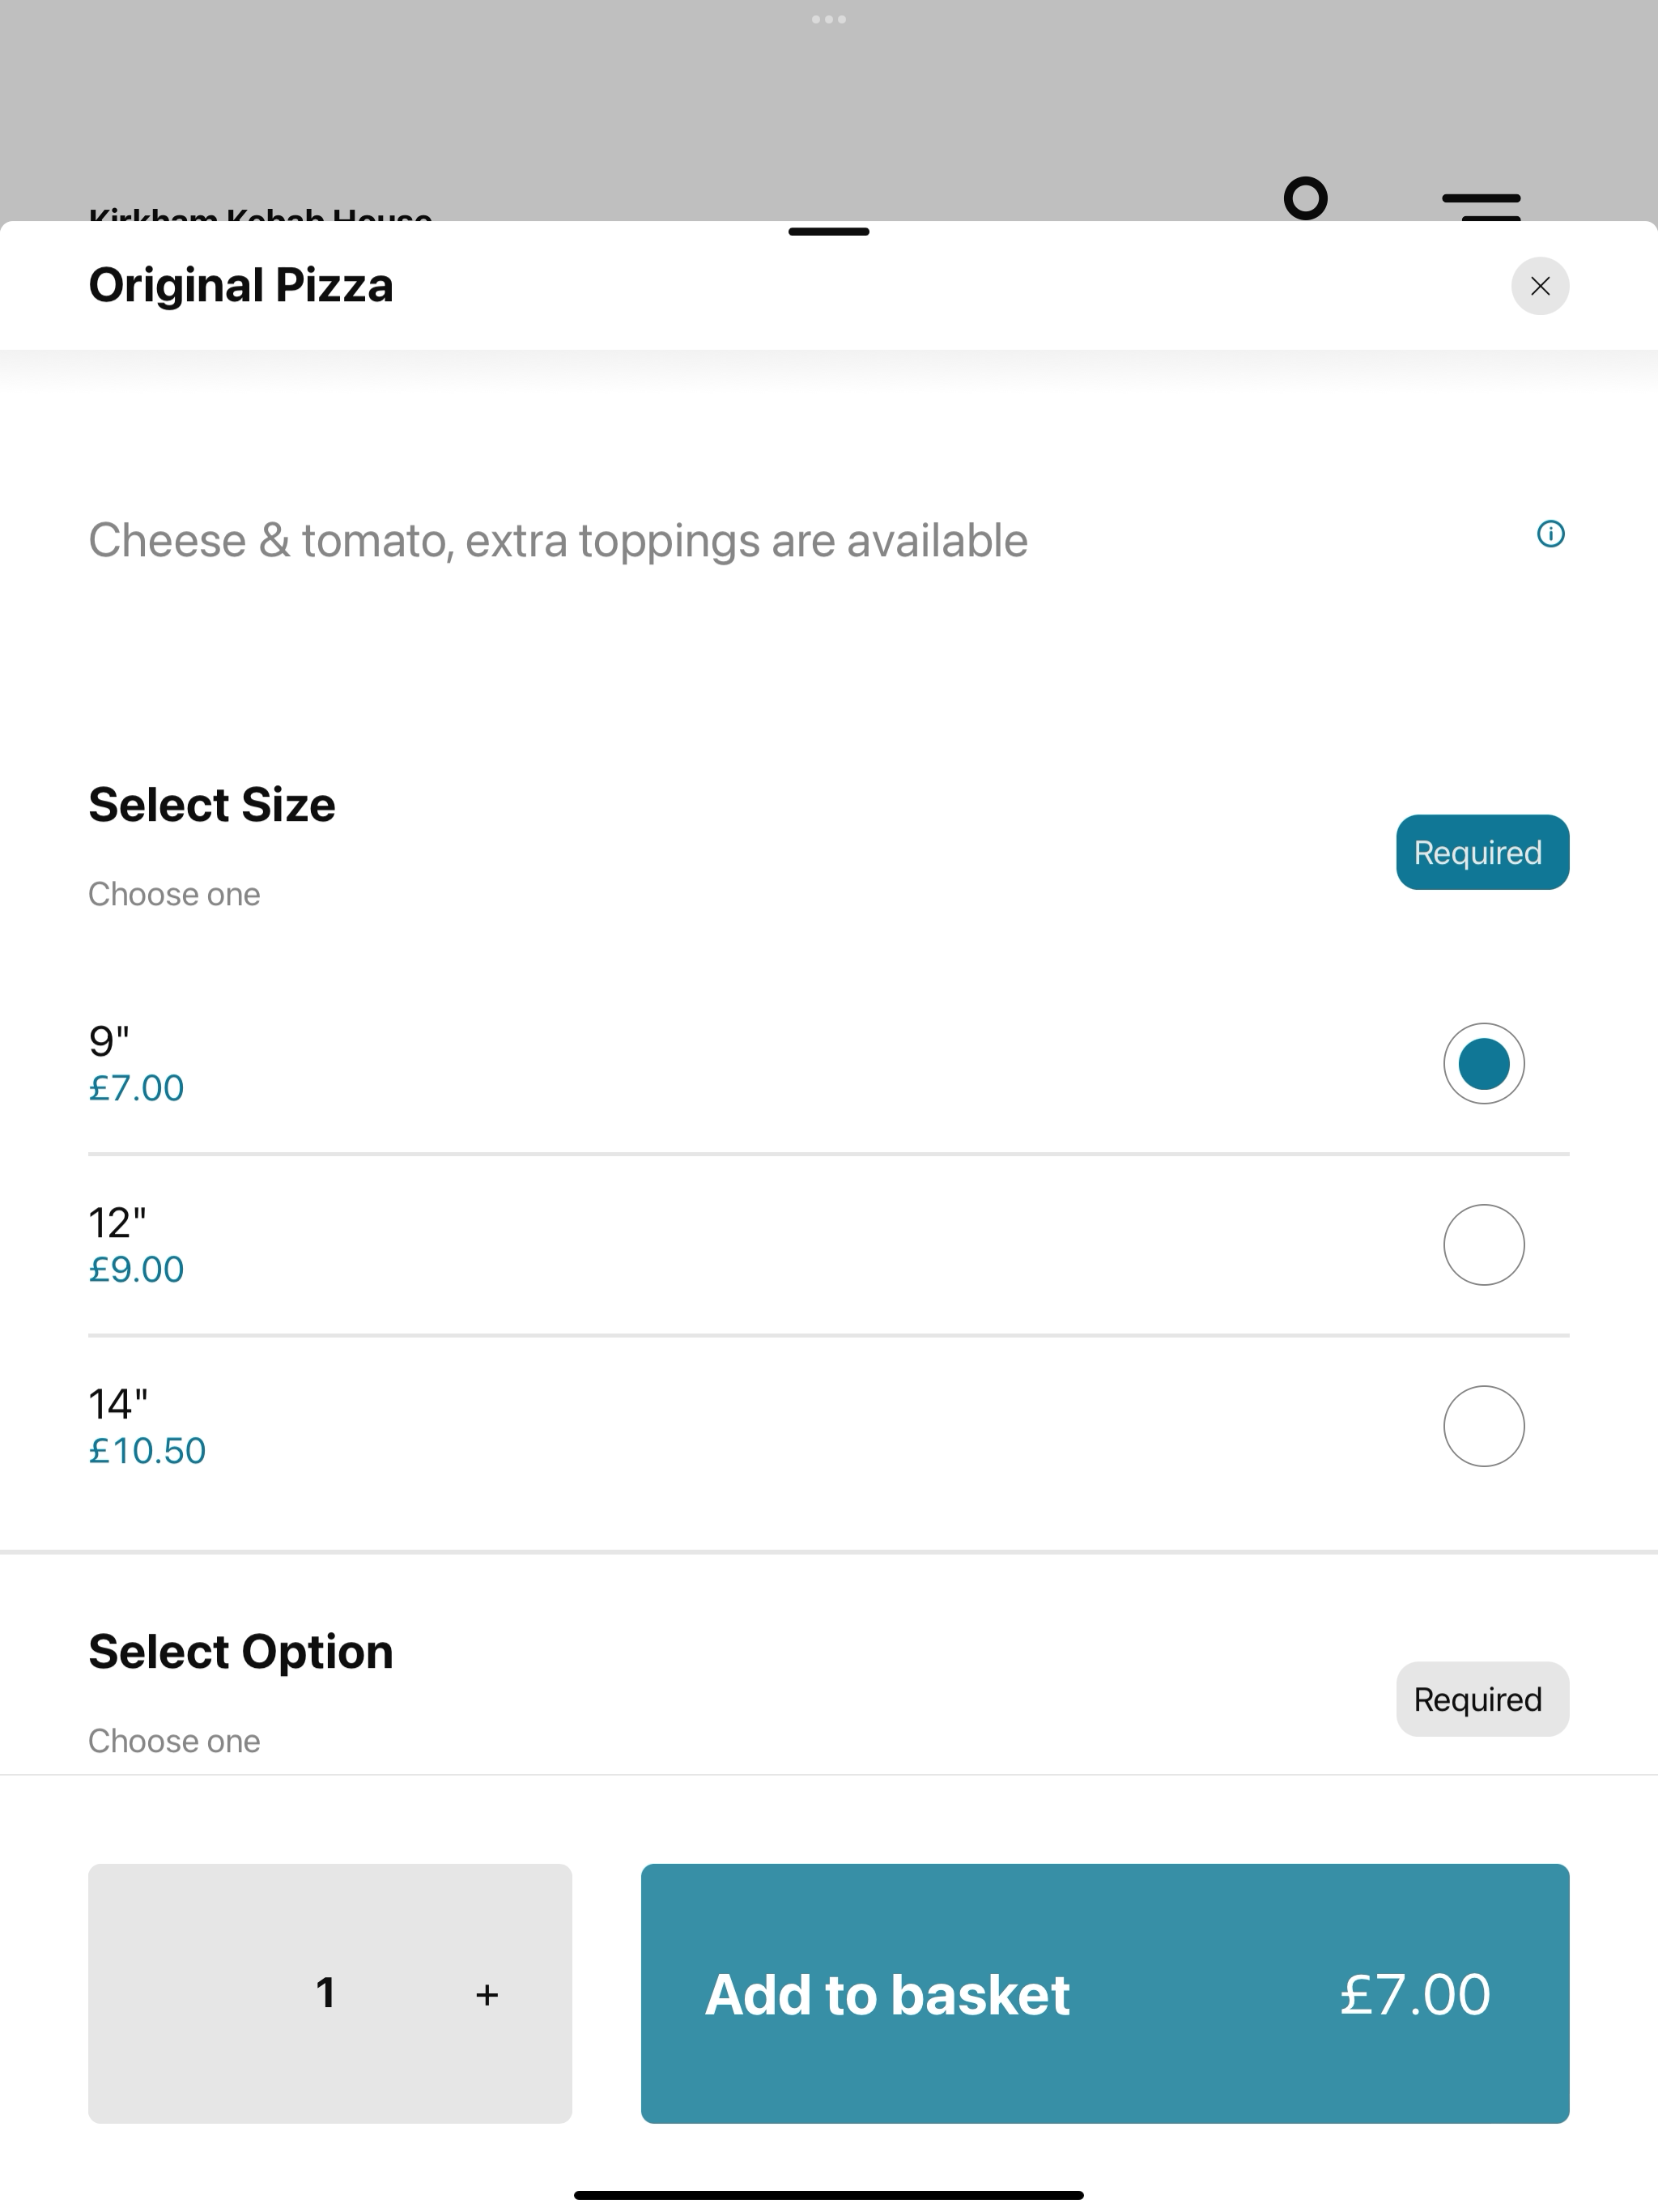
Task: Open the item info icon
Action: pos(1550,534)
